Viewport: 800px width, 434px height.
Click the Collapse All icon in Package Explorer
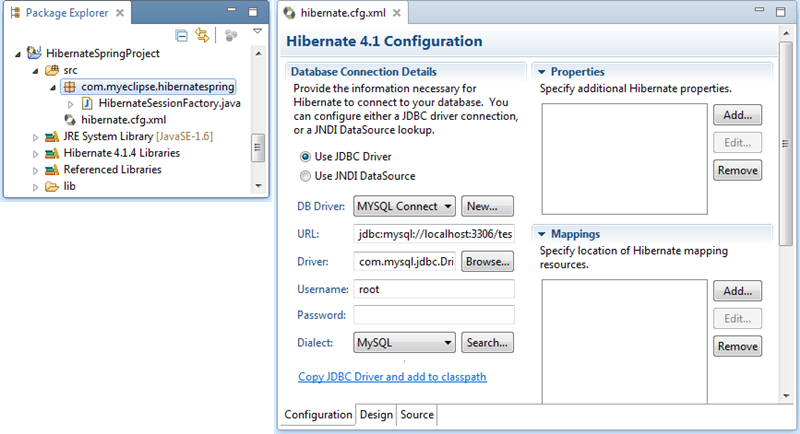182,35
